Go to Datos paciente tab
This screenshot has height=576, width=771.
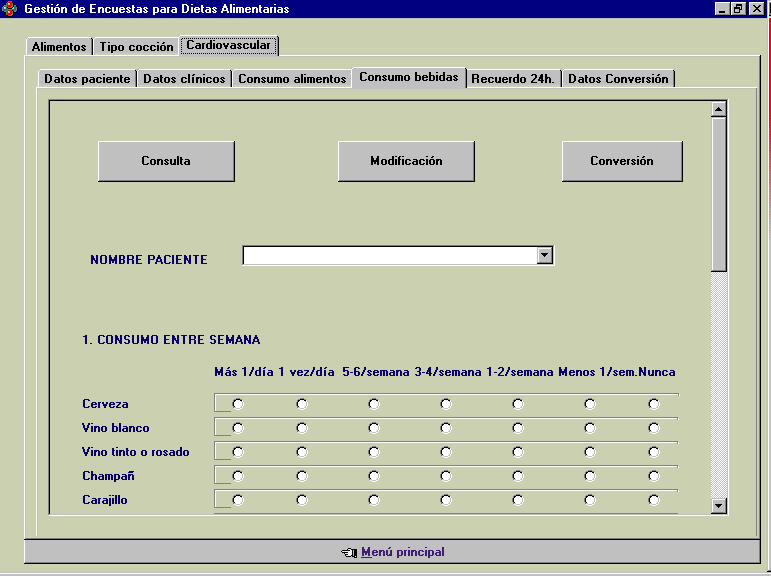87,79
